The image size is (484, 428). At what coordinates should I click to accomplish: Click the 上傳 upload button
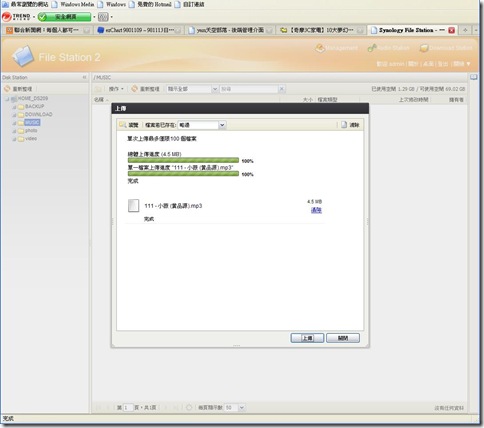coord(307,338)
